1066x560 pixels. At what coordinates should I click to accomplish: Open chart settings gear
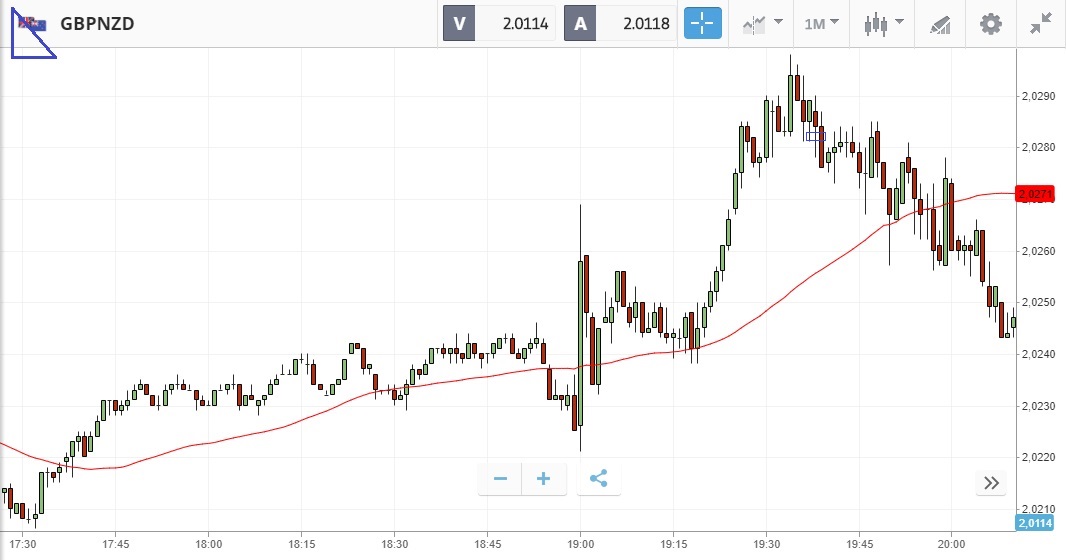click(990, 23)
